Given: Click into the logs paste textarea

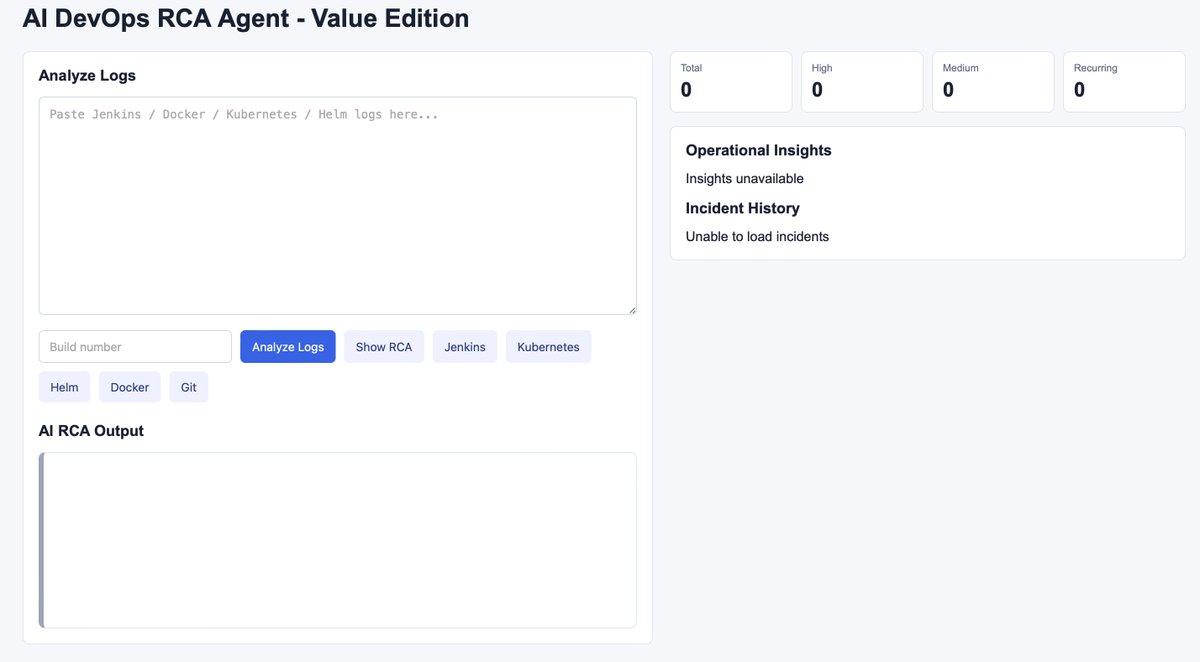Looking at the screenshot, I should click(338, 206).
